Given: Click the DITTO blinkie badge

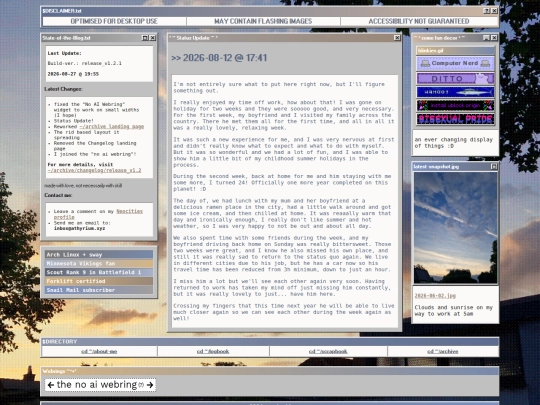Looking at the screenshot, I should (x=455, y=79).
